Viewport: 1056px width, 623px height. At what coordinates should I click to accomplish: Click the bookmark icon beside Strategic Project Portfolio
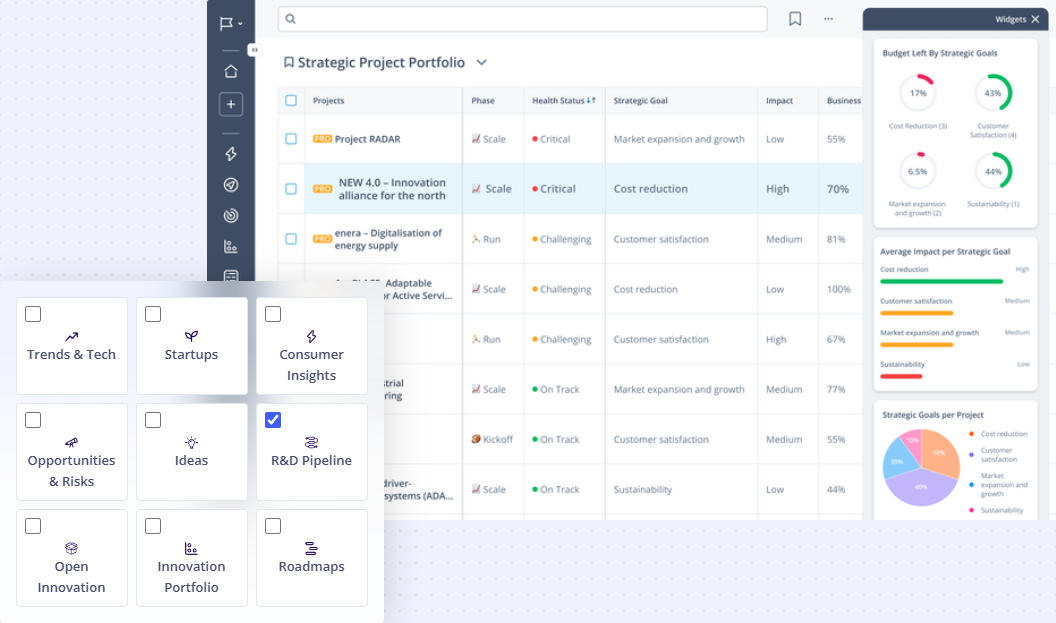289,62
